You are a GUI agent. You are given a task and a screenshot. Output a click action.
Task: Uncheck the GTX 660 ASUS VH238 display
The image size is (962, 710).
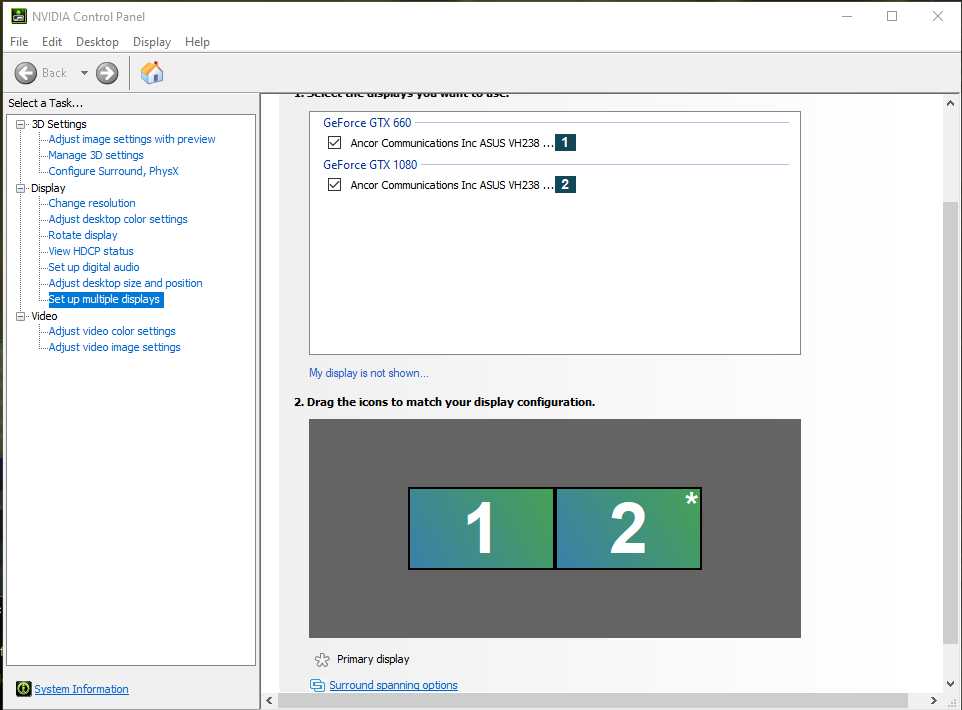tap(334, 142)
